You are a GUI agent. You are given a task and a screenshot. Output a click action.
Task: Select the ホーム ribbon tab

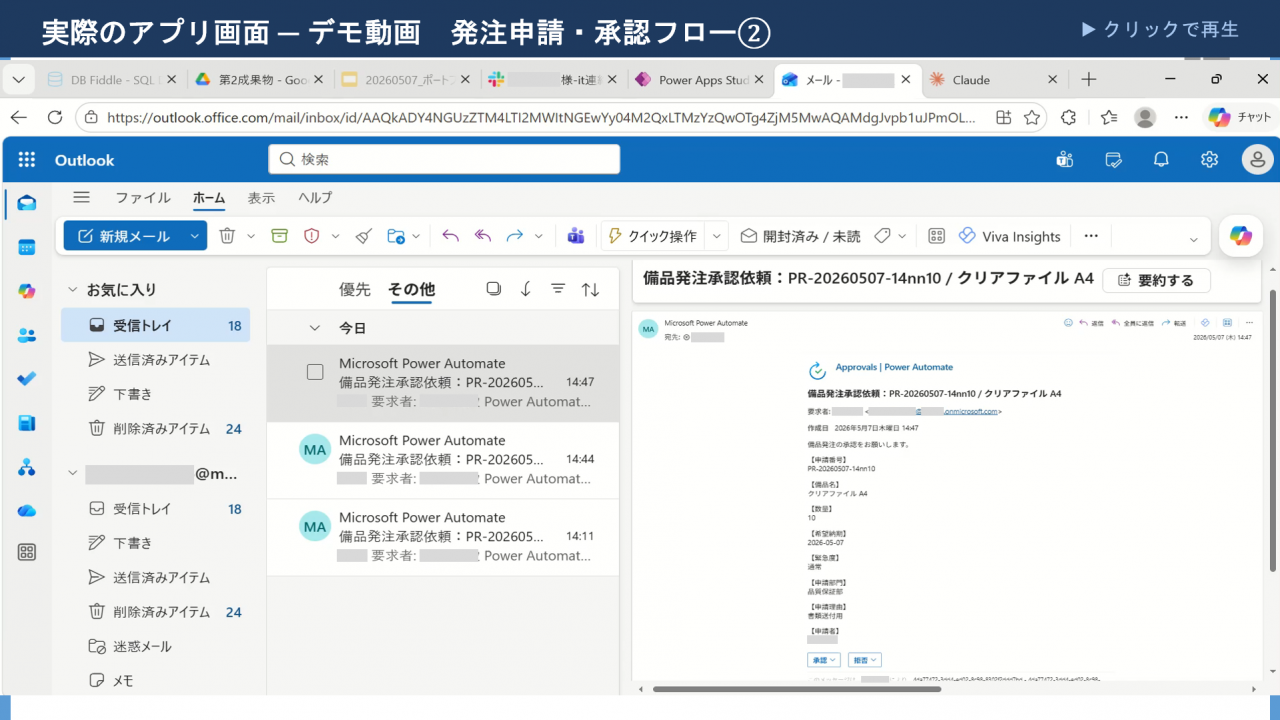pyautogui.click(x=209, y=198)
